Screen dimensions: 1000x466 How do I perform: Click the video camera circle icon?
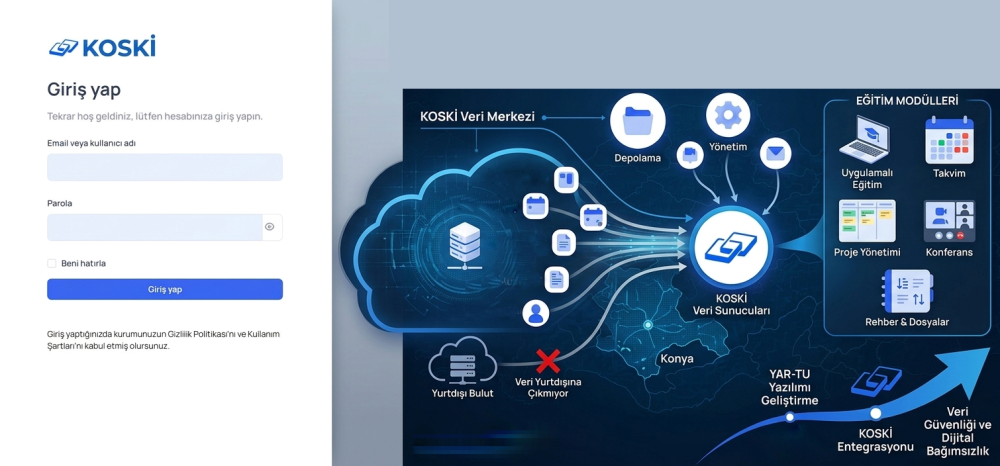click(690, 155)
